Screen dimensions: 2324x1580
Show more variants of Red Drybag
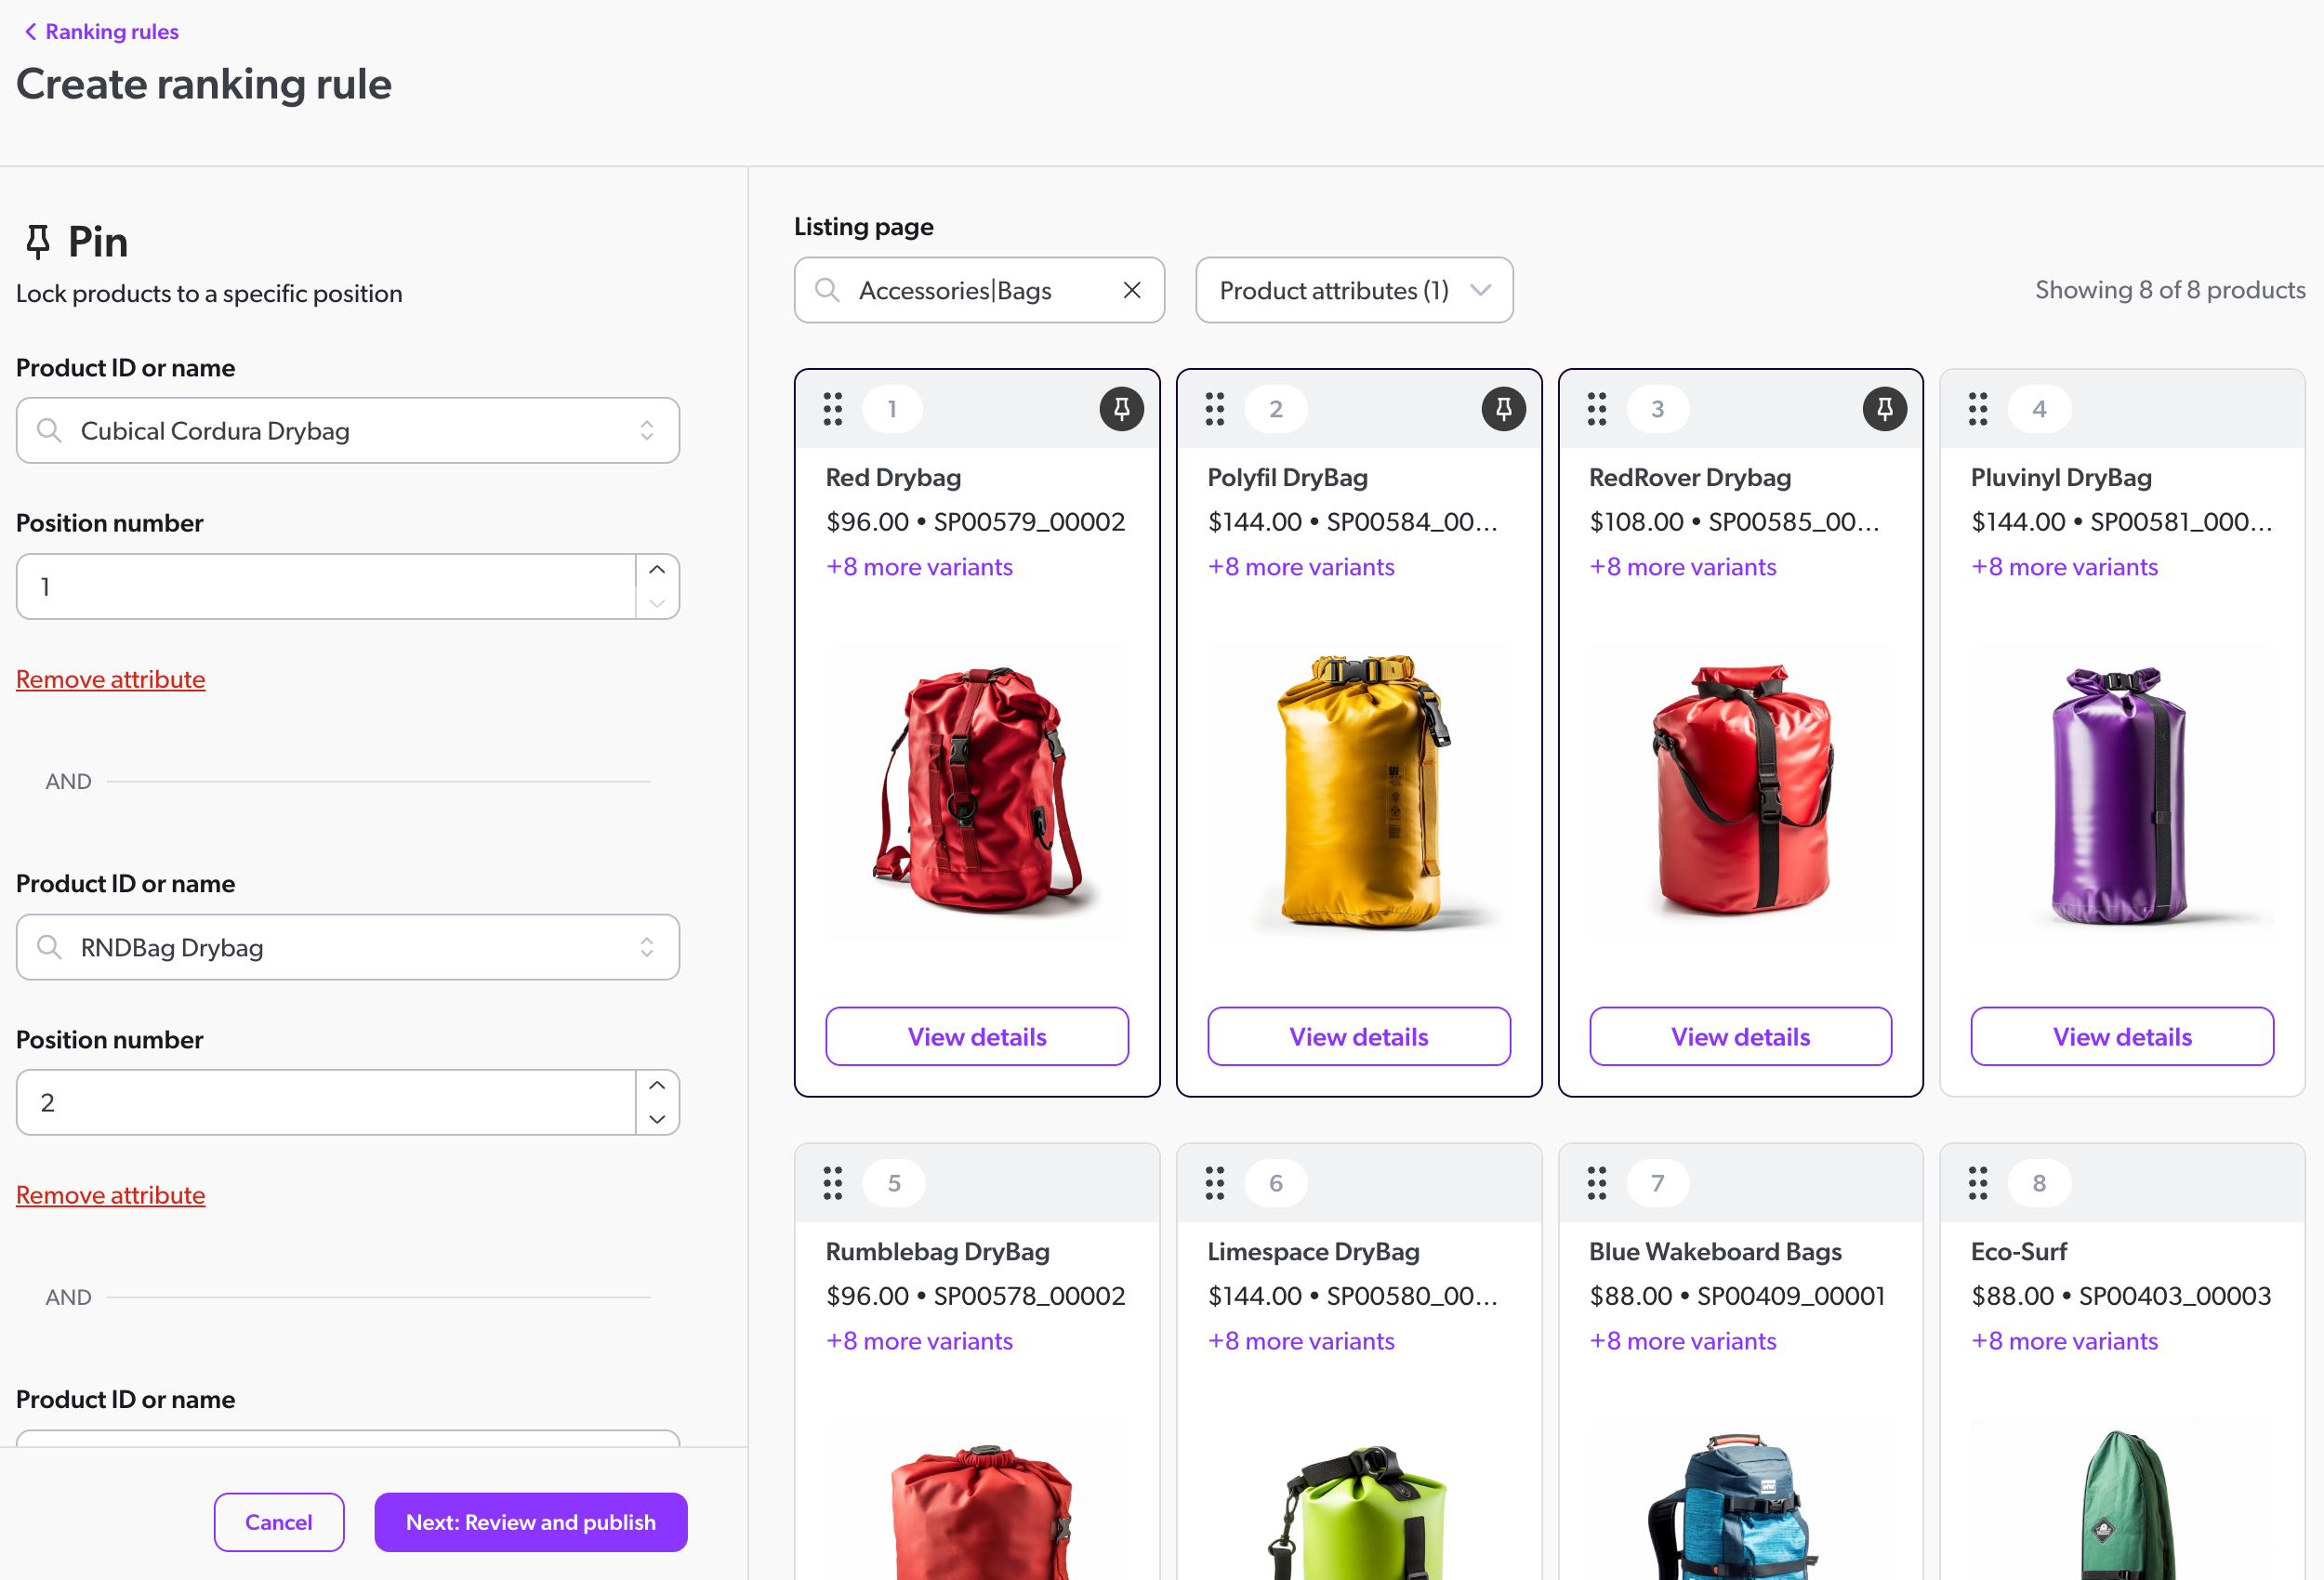[x=919, y=566]
